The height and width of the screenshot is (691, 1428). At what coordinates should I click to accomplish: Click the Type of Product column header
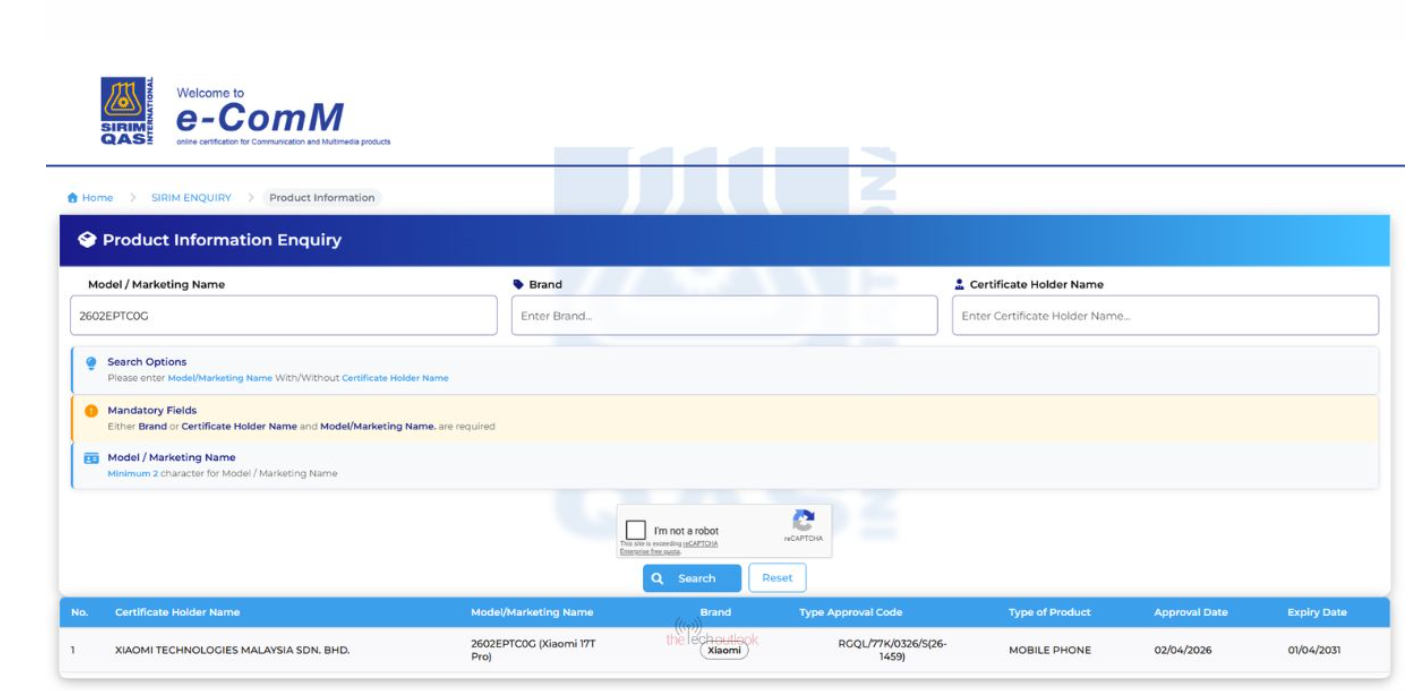[1049, 612]
